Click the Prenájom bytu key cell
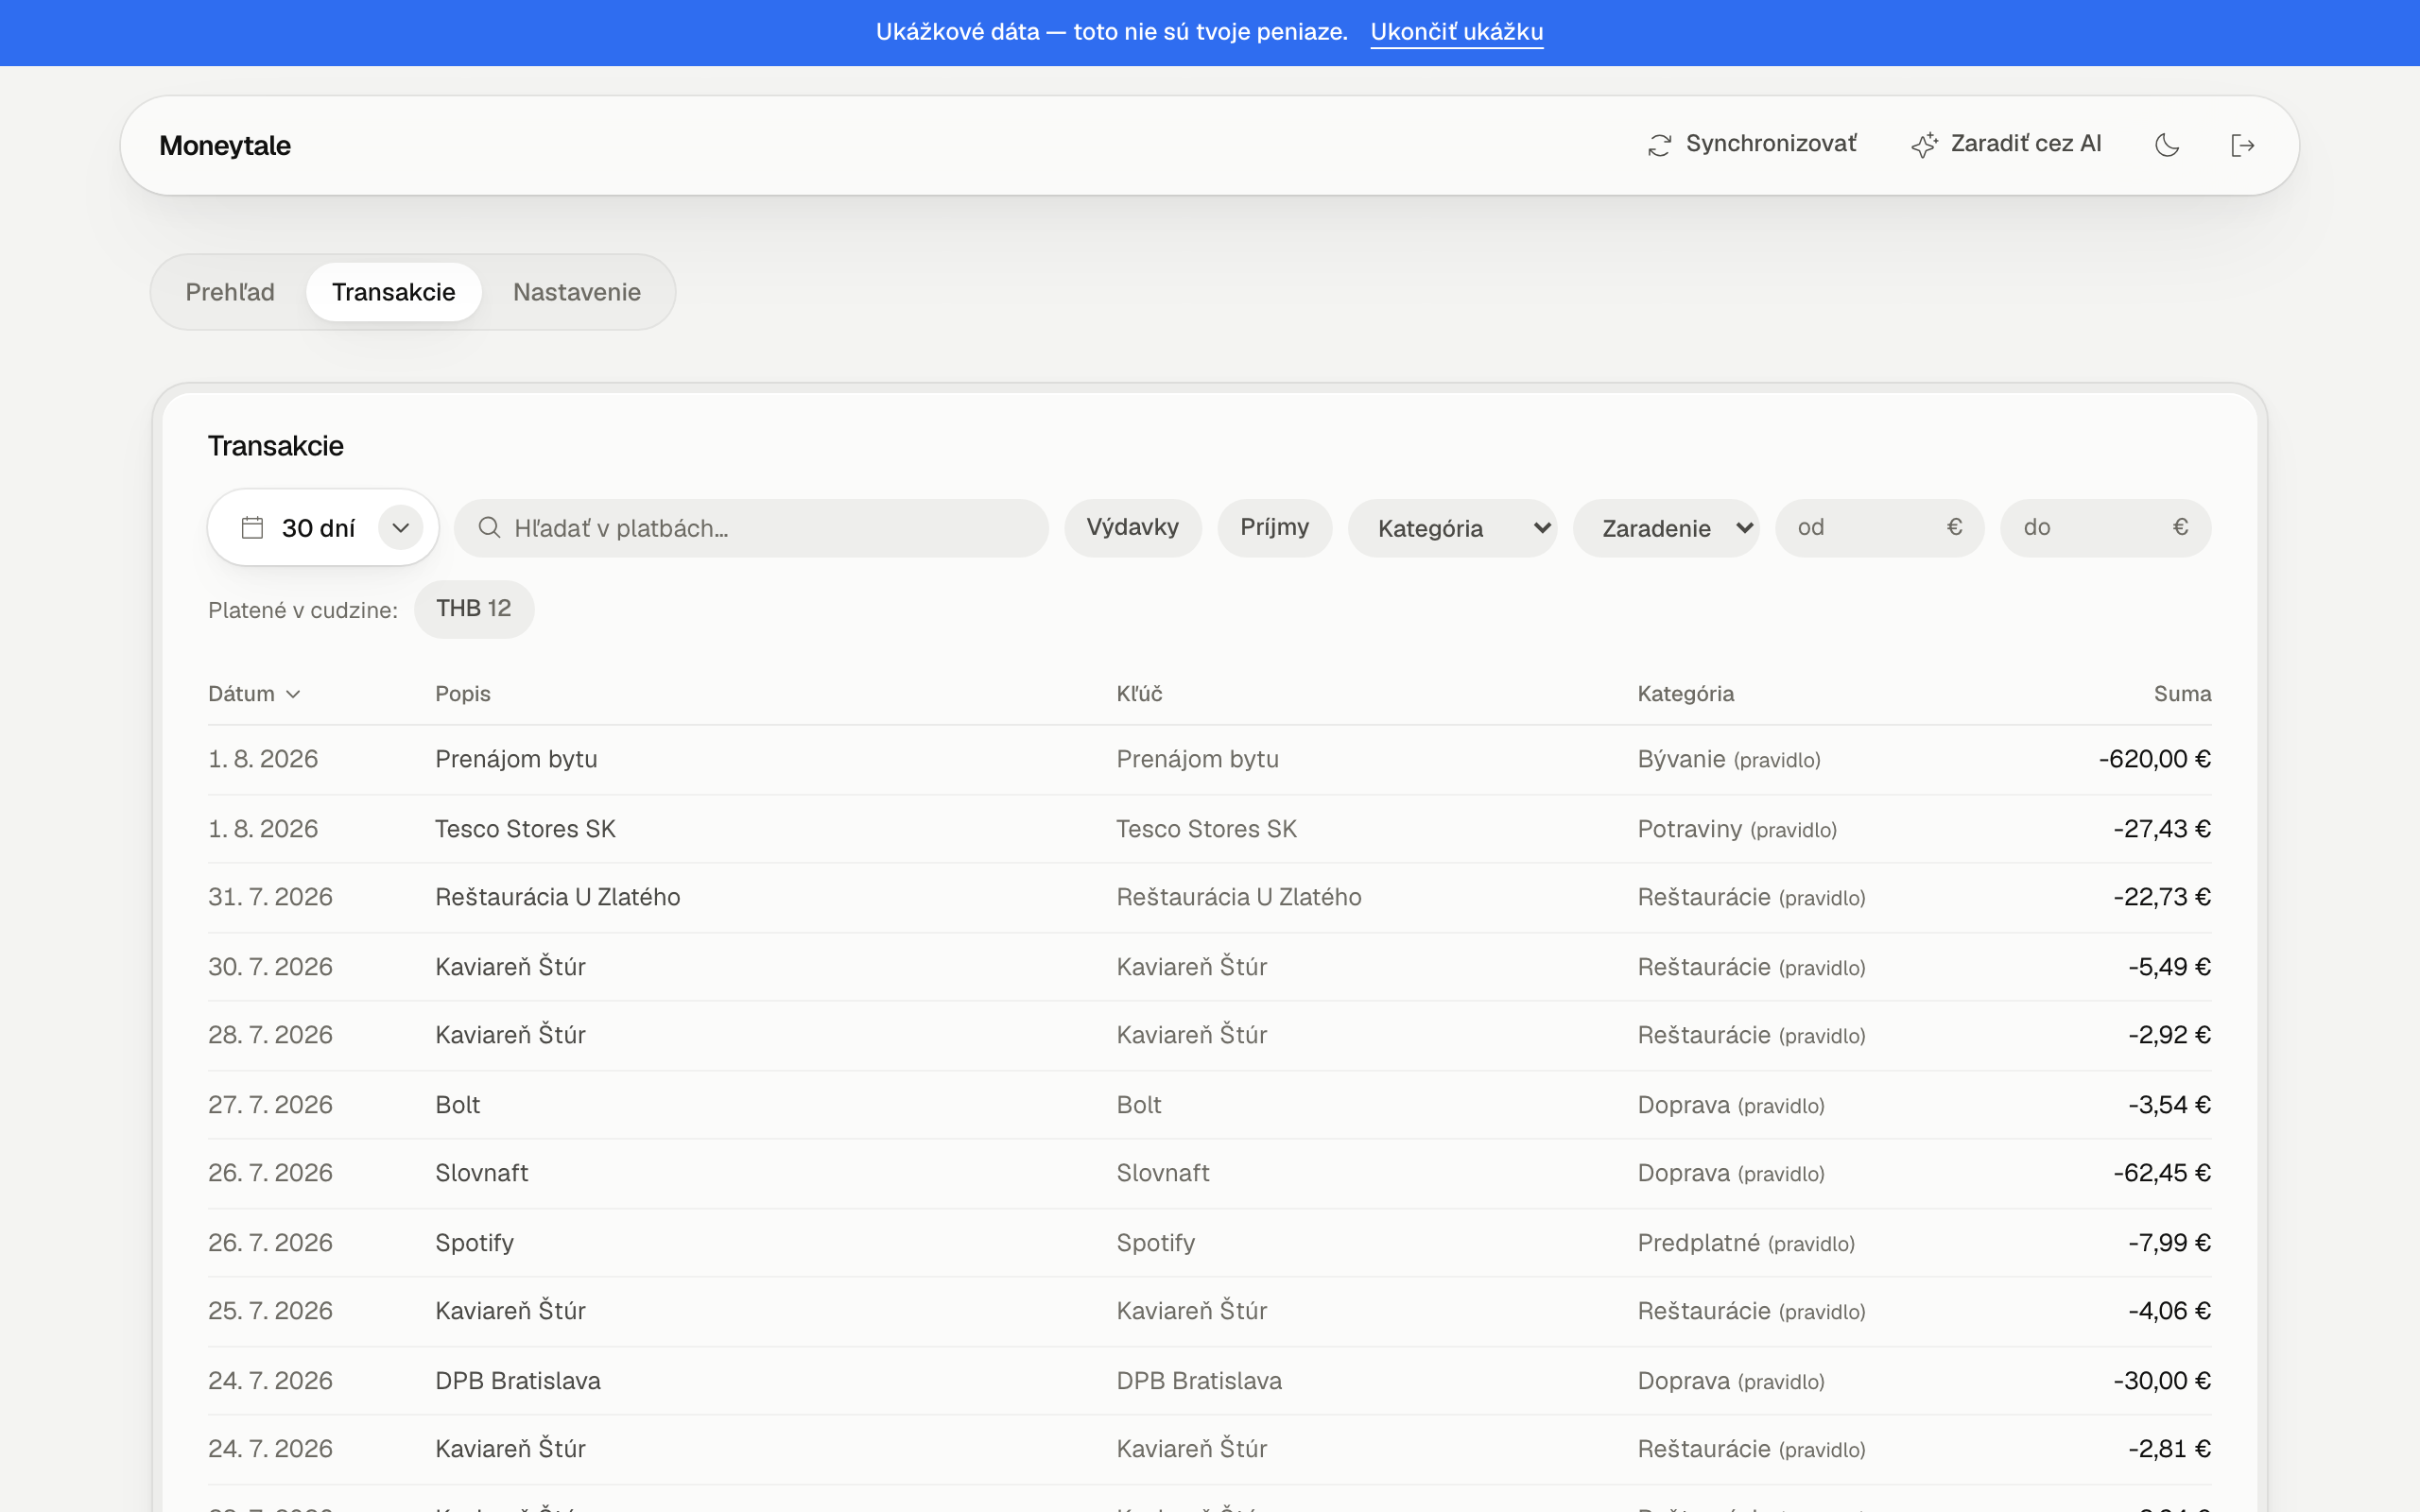The width and height of the screenshot is (2420, 1512). click(x=1197, y=759)
